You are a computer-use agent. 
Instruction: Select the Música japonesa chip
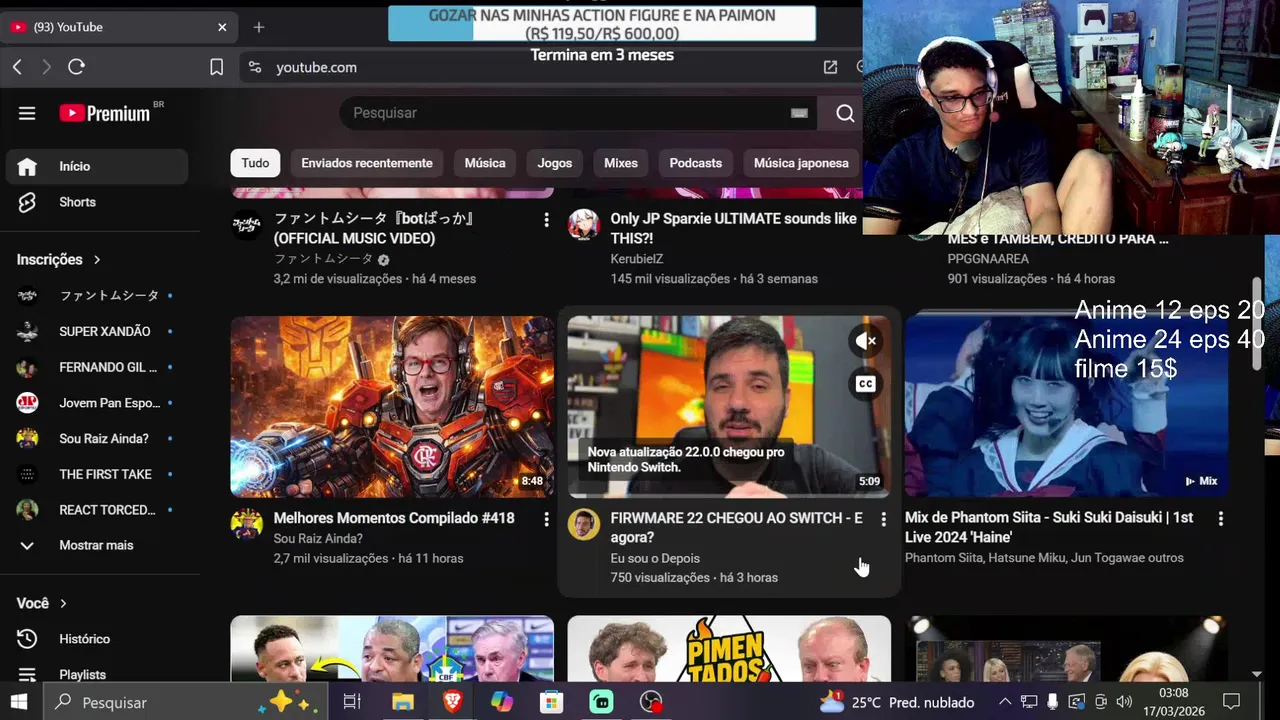801,163
